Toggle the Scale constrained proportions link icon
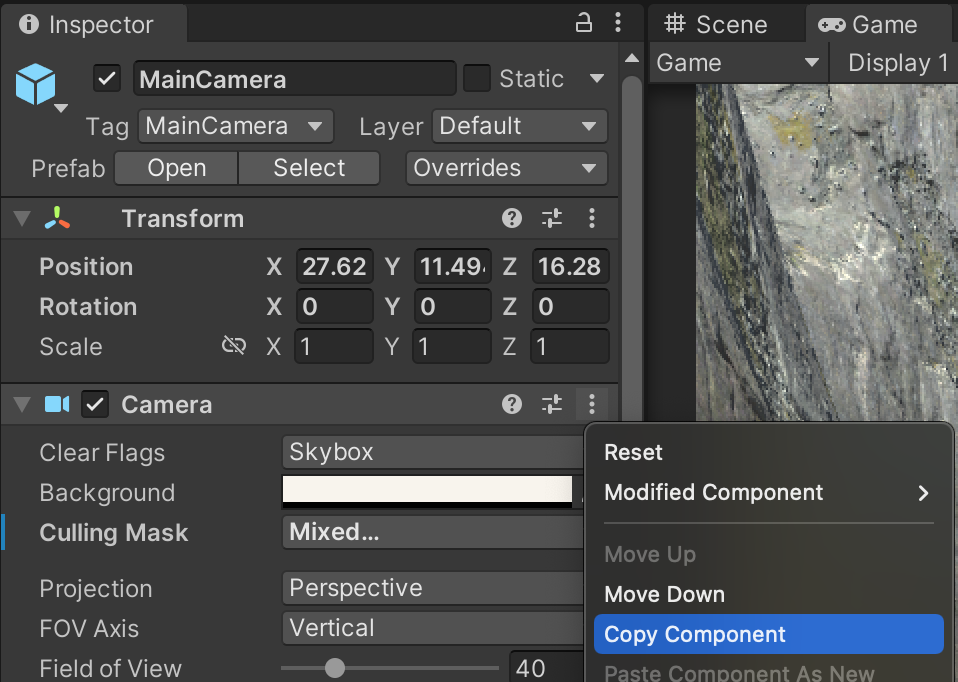Image resolution: width=958 pixels, height=682 pixels. (x=233, y=346)
